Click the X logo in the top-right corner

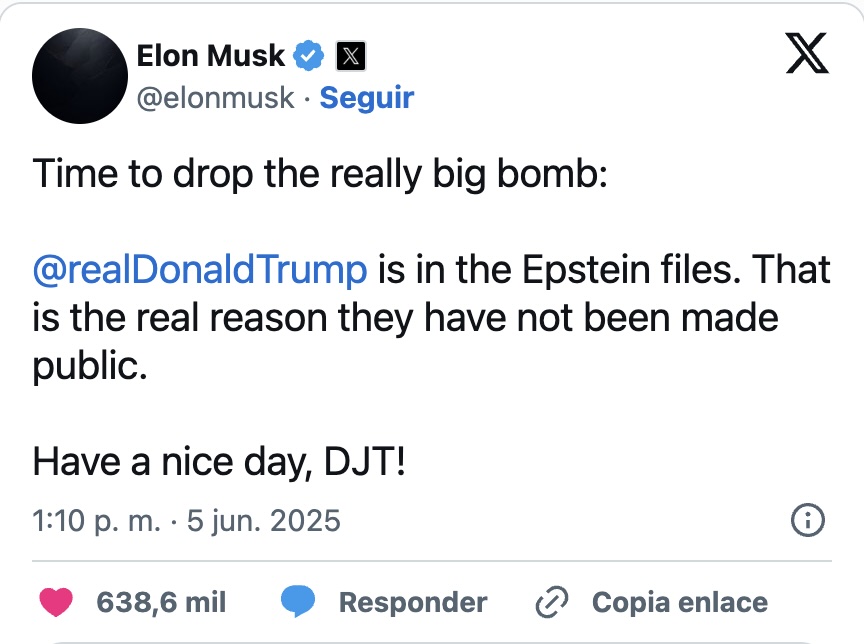click(x=807, y=54)
